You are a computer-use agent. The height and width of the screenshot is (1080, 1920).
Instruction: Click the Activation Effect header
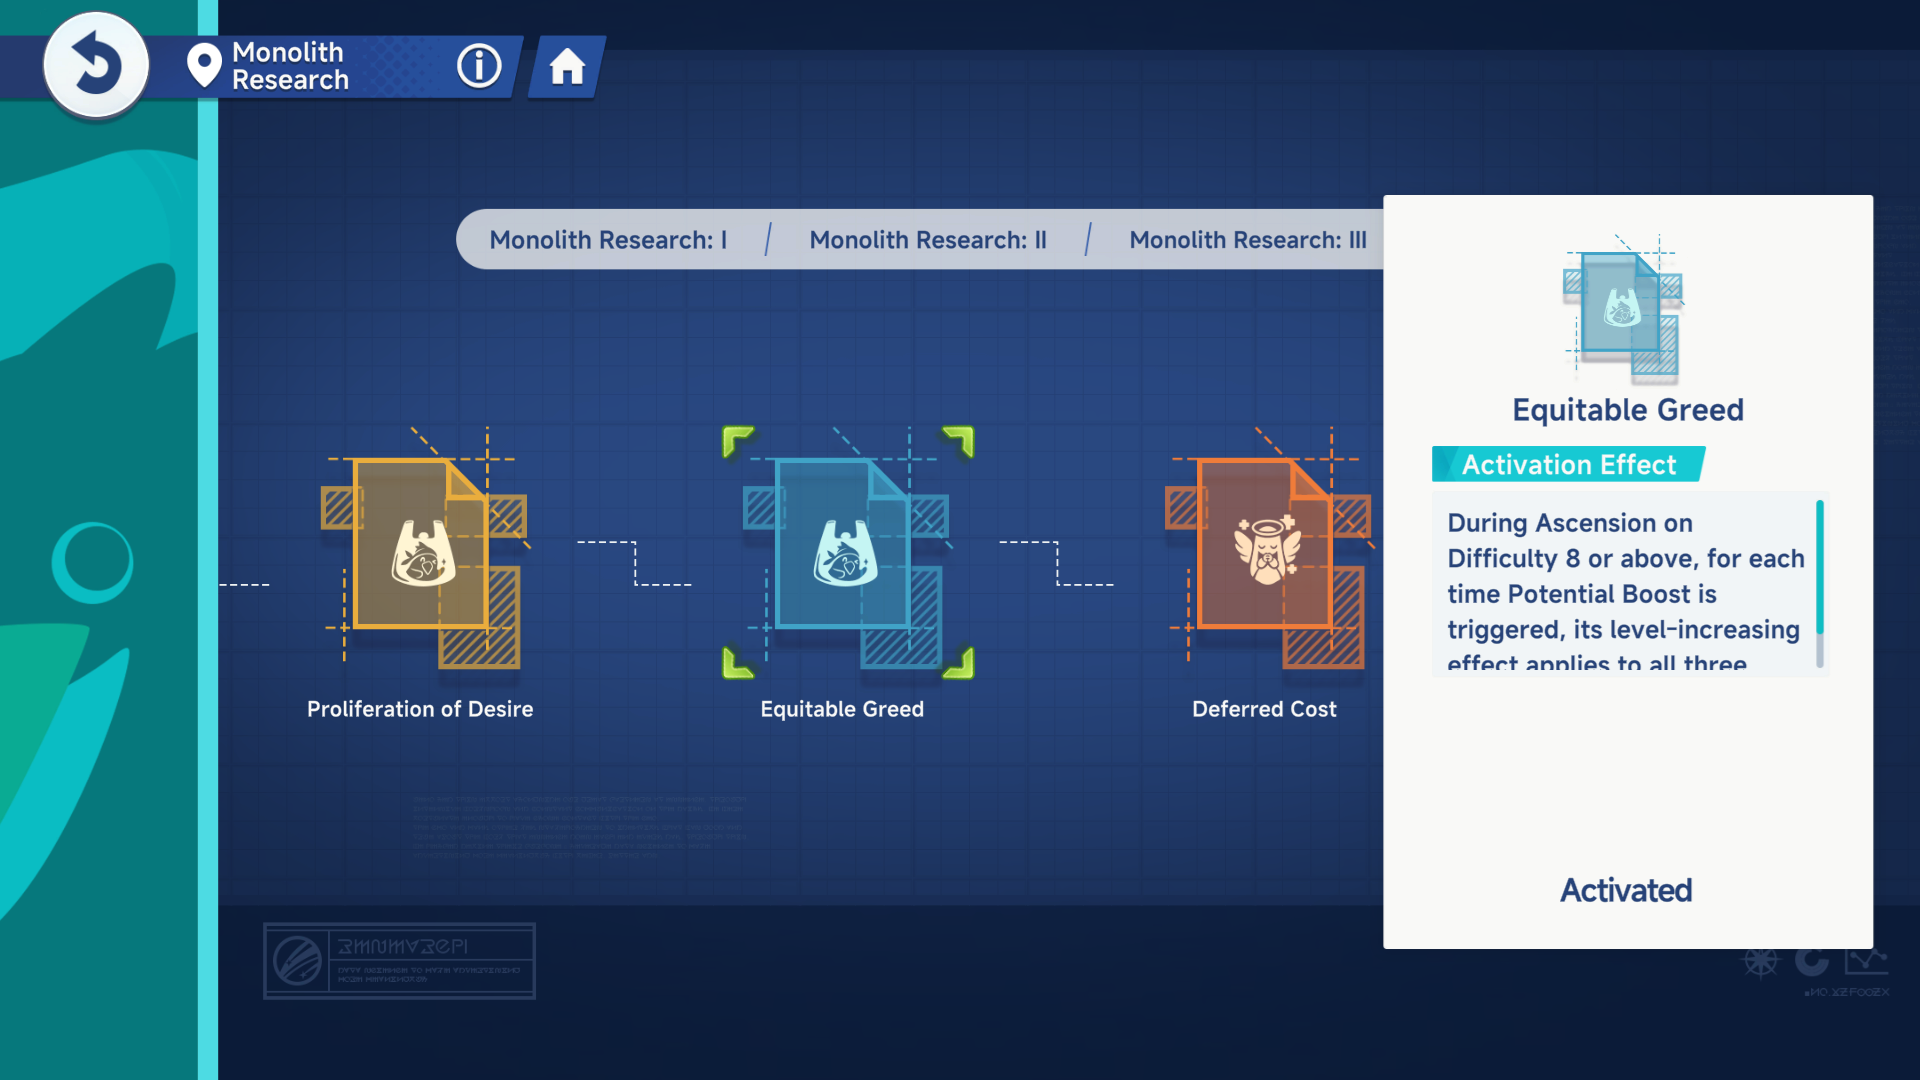[1568, 465]
